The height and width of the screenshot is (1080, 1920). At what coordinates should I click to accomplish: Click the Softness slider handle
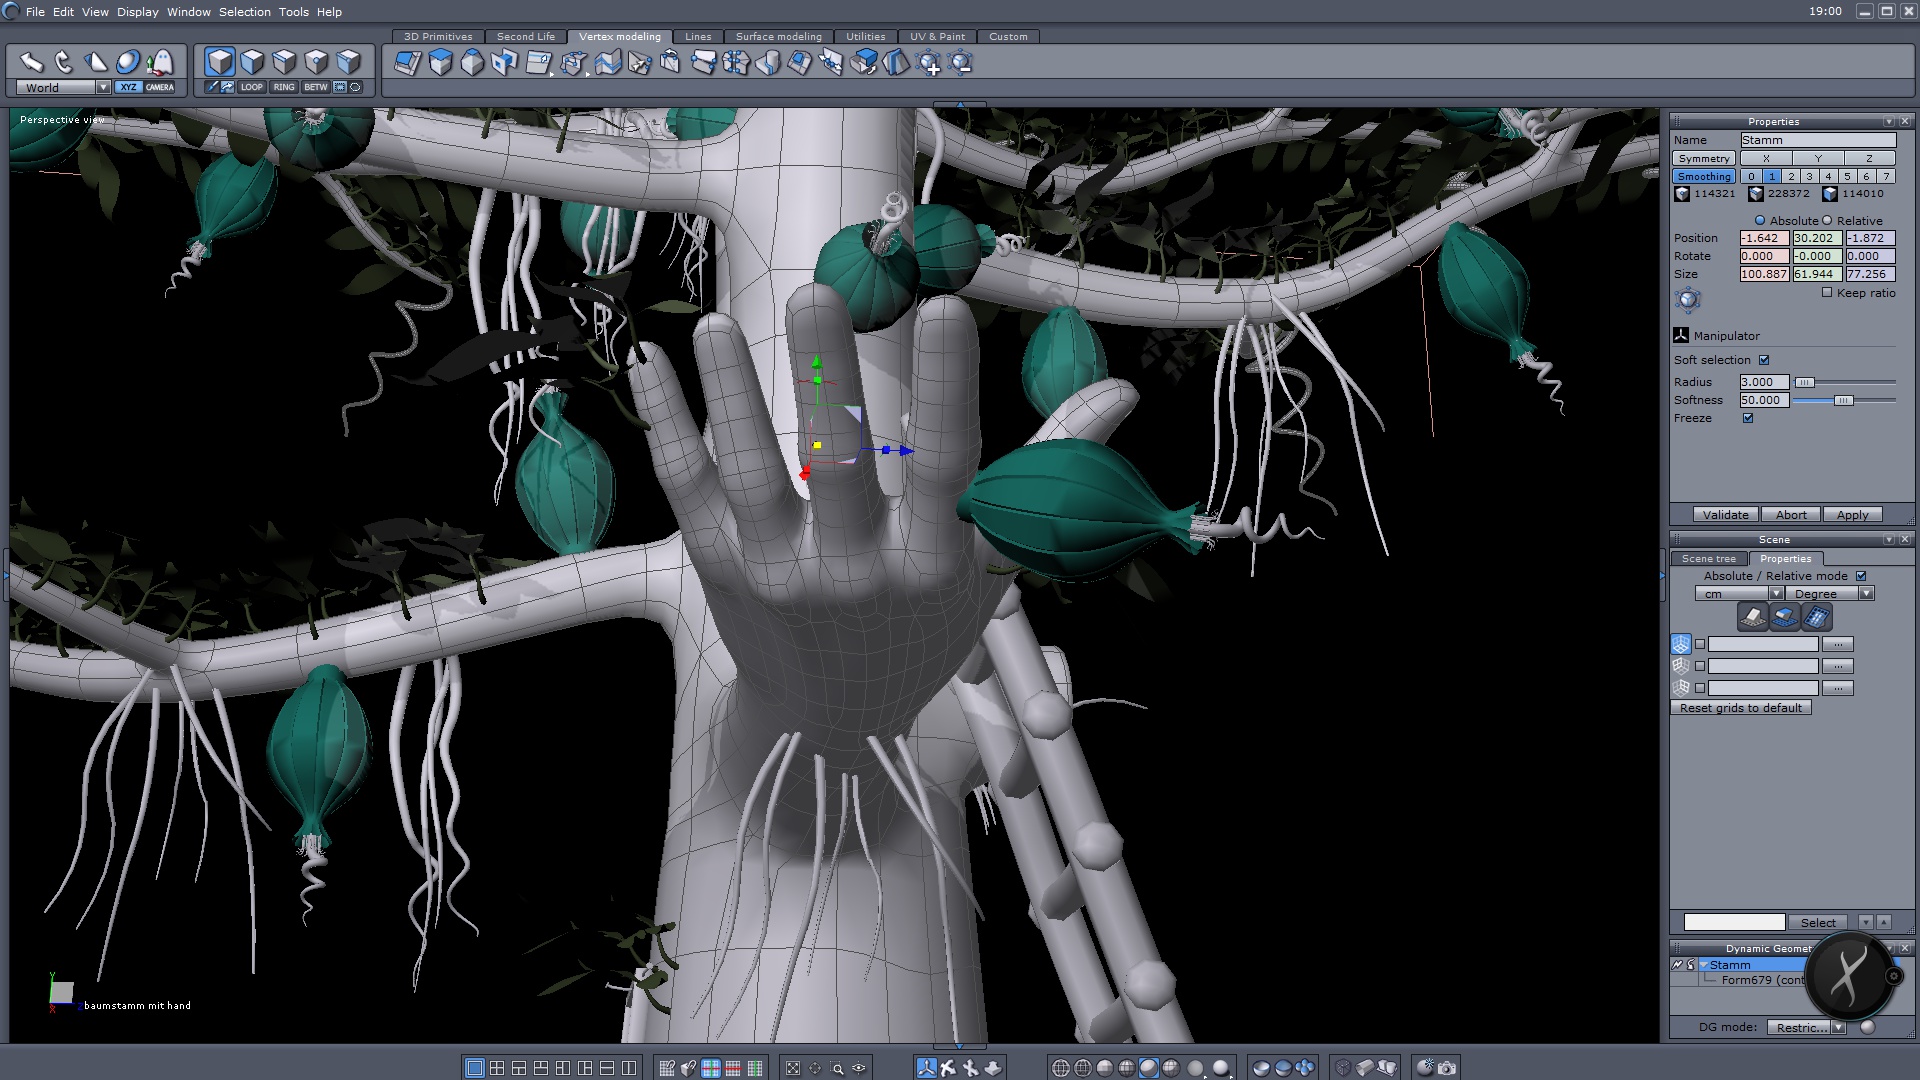pyautogui.click(x=1843, y=400)
